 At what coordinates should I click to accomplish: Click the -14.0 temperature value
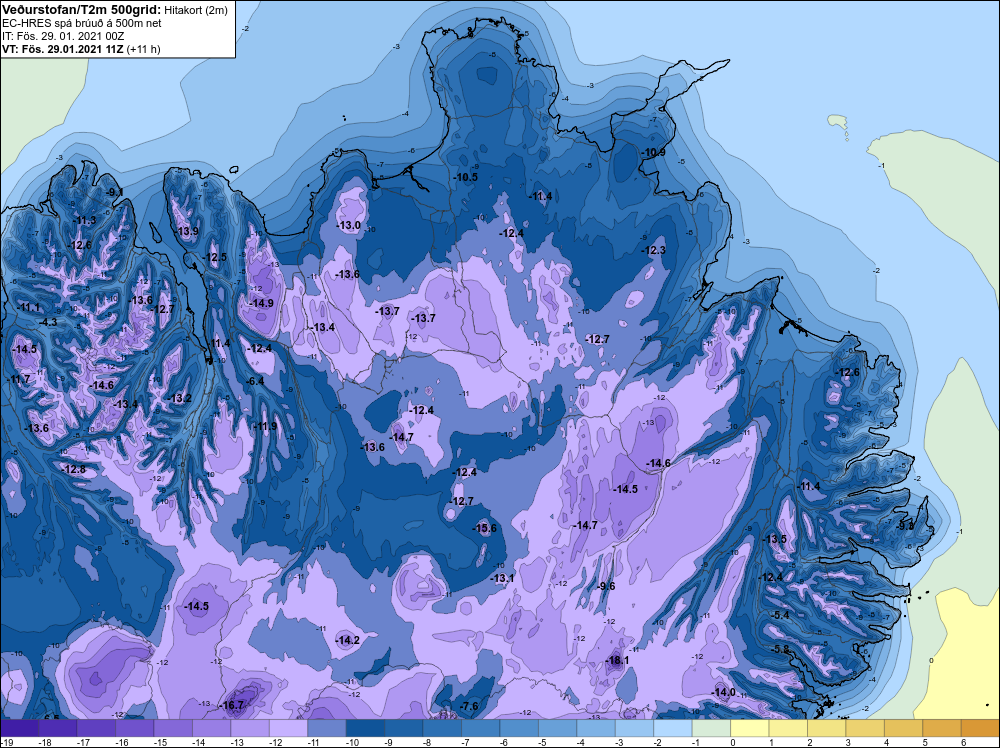point(723,692)
